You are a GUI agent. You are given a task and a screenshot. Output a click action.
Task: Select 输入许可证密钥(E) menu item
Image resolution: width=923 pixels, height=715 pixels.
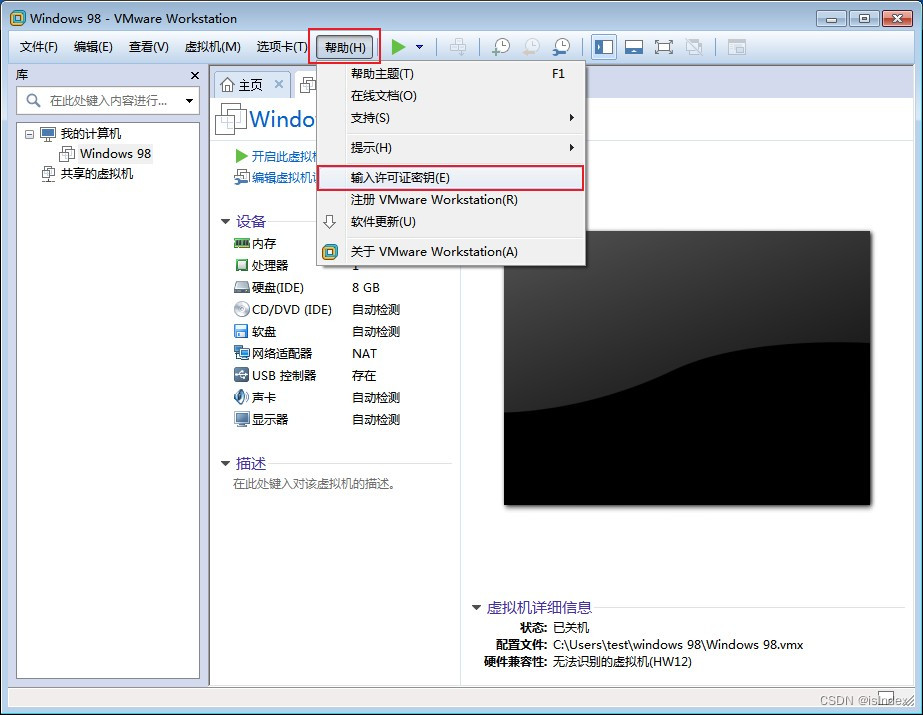451,178
